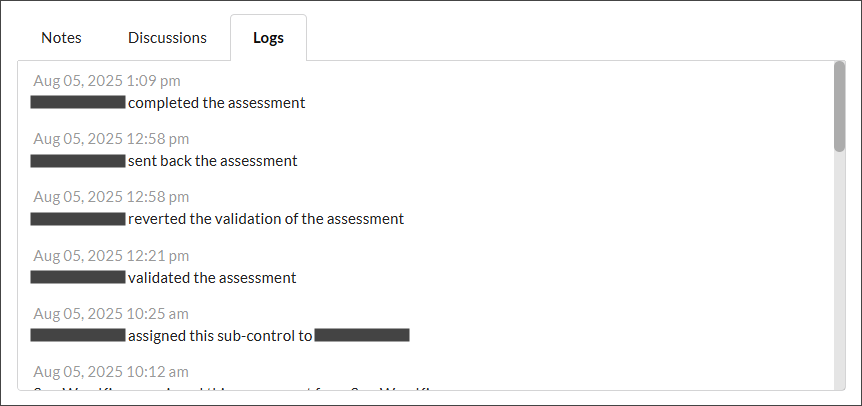Click the vertical scrollbar thumb
This screenshot has height=406, width=862.
pos(839,106)
